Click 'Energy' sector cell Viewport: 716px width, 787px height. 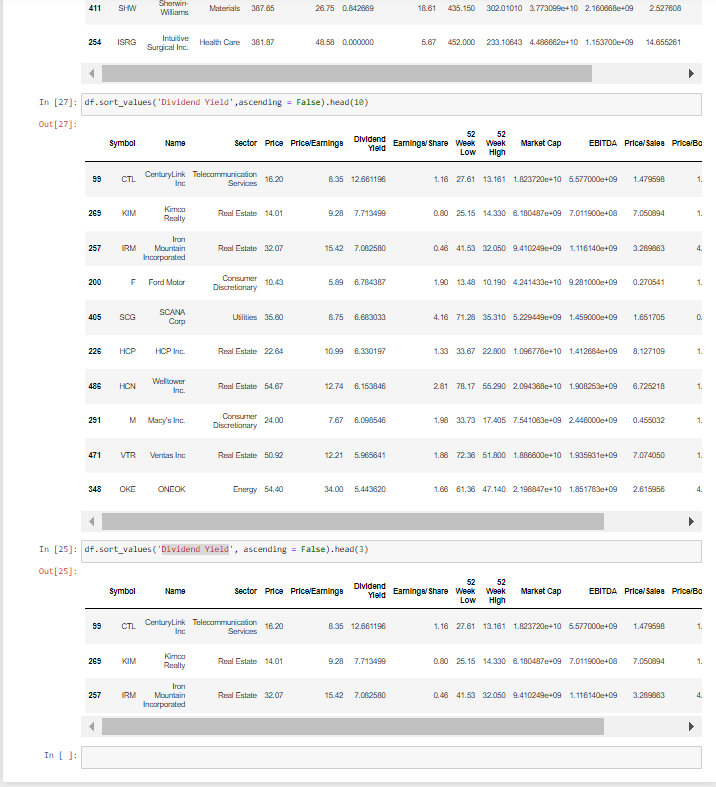point(245,489)
